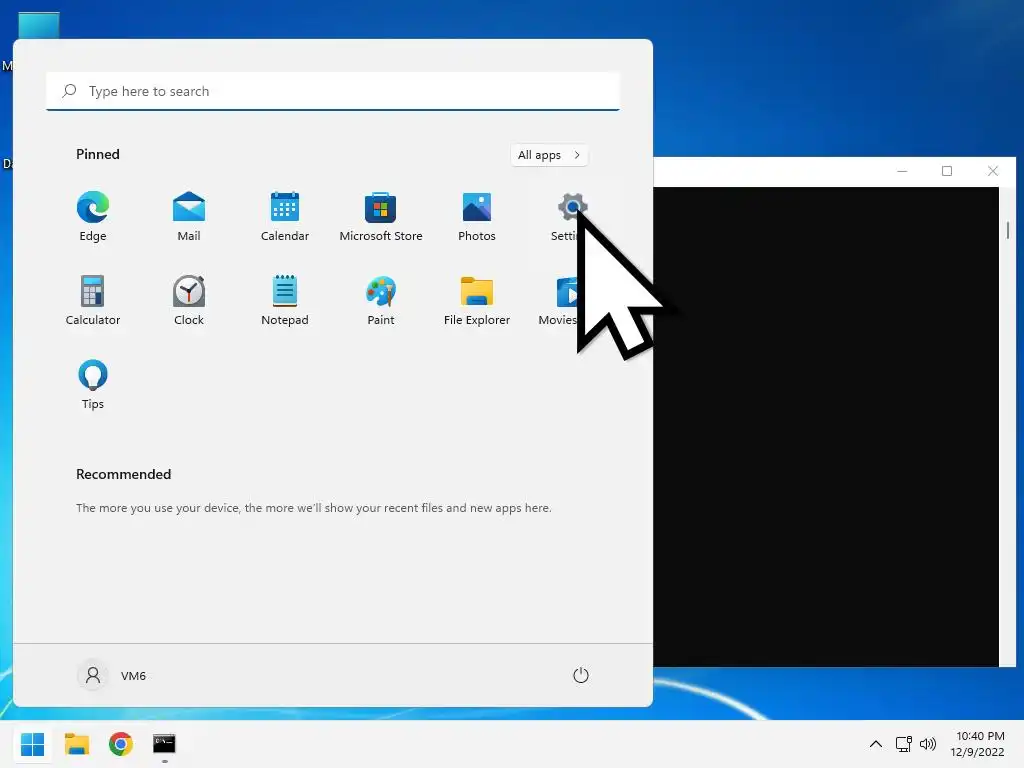Screen dimensions: 1024x768
Task: Launch the Mail app
Action: (189, 217)
